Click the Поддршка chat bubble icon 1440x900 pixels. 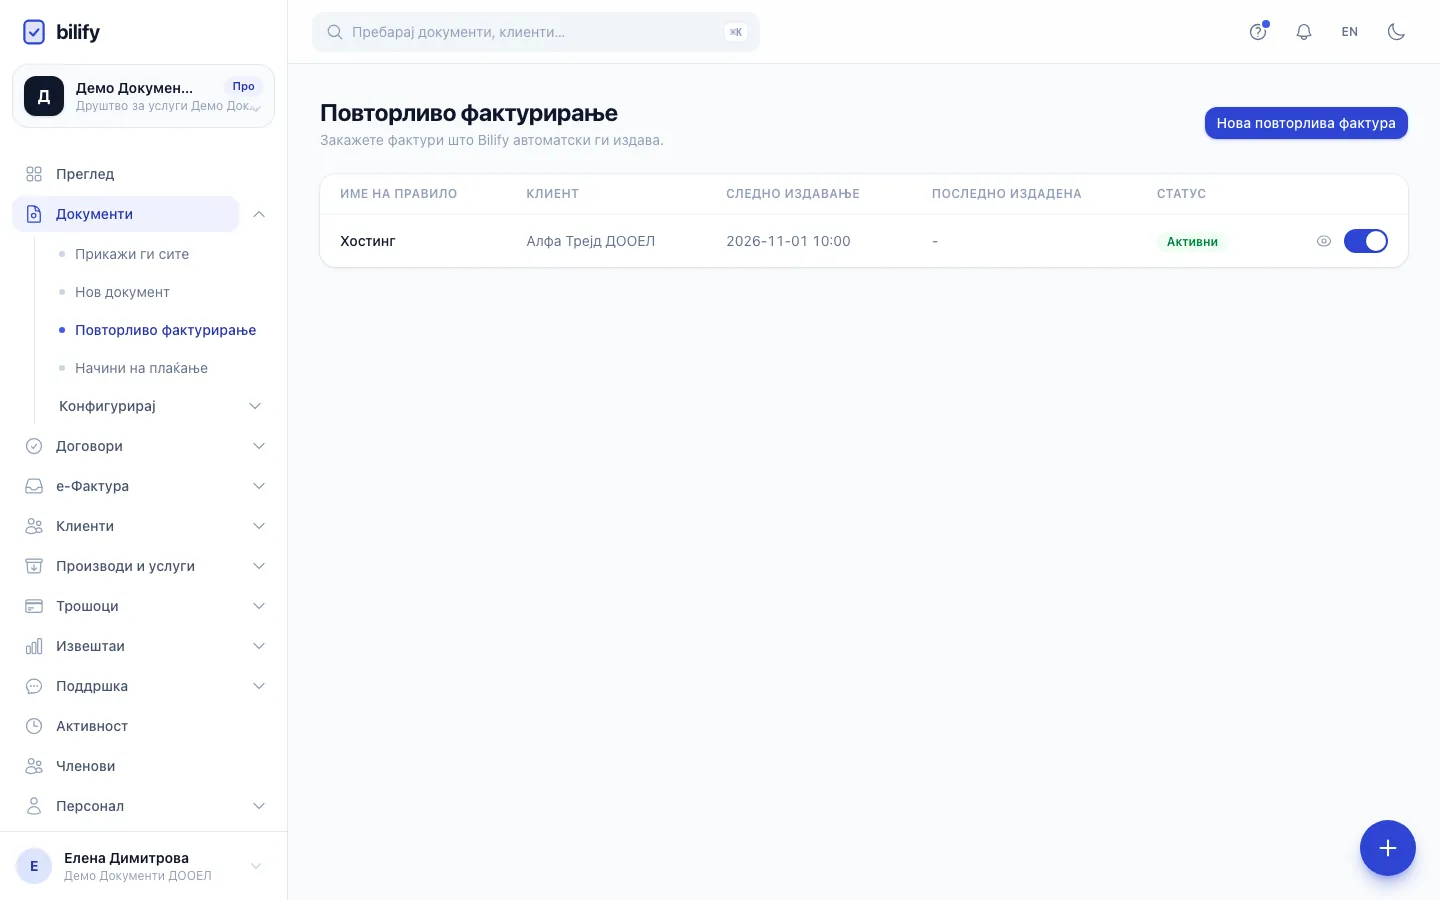click(34, 686)
